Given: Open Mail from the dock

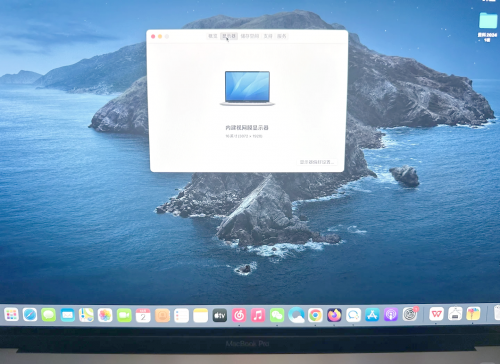Looking at the screenshot, I should click(68, 315).
